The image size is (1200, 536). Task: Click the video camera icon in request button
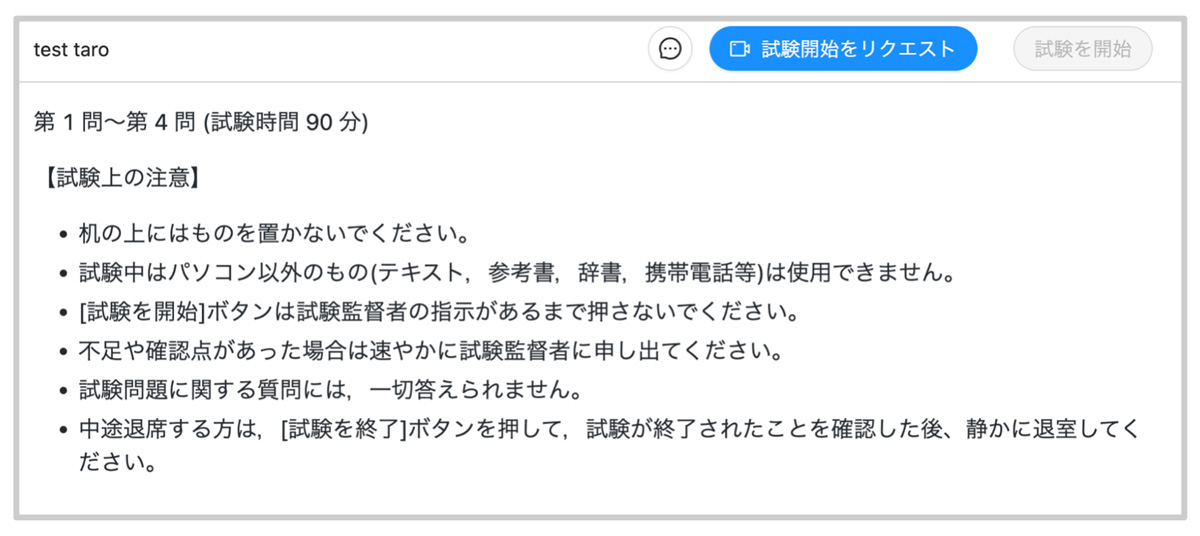click(739, 49)
